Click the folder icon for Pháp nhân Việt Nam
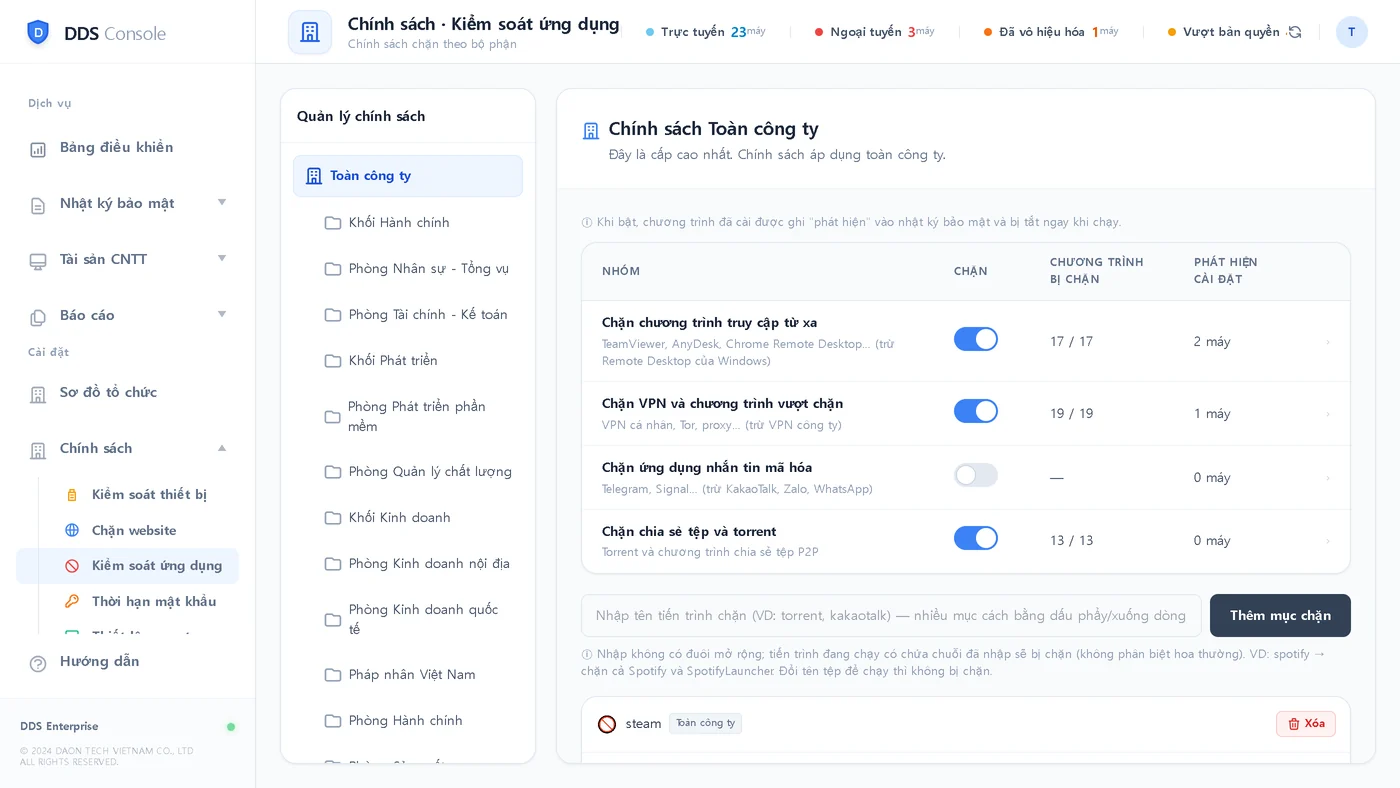Image resolution: width=1400 pixels, height=788 pixels. click(333, 675)
